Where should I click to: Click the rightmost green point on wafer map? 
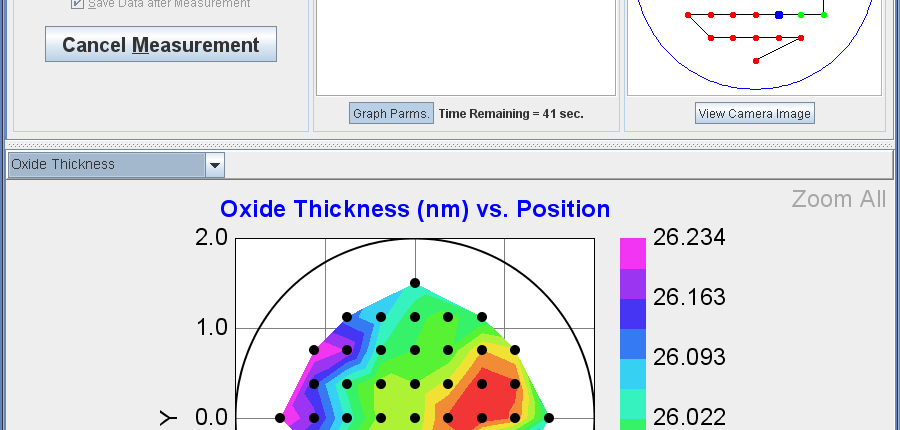pos(824,15)
